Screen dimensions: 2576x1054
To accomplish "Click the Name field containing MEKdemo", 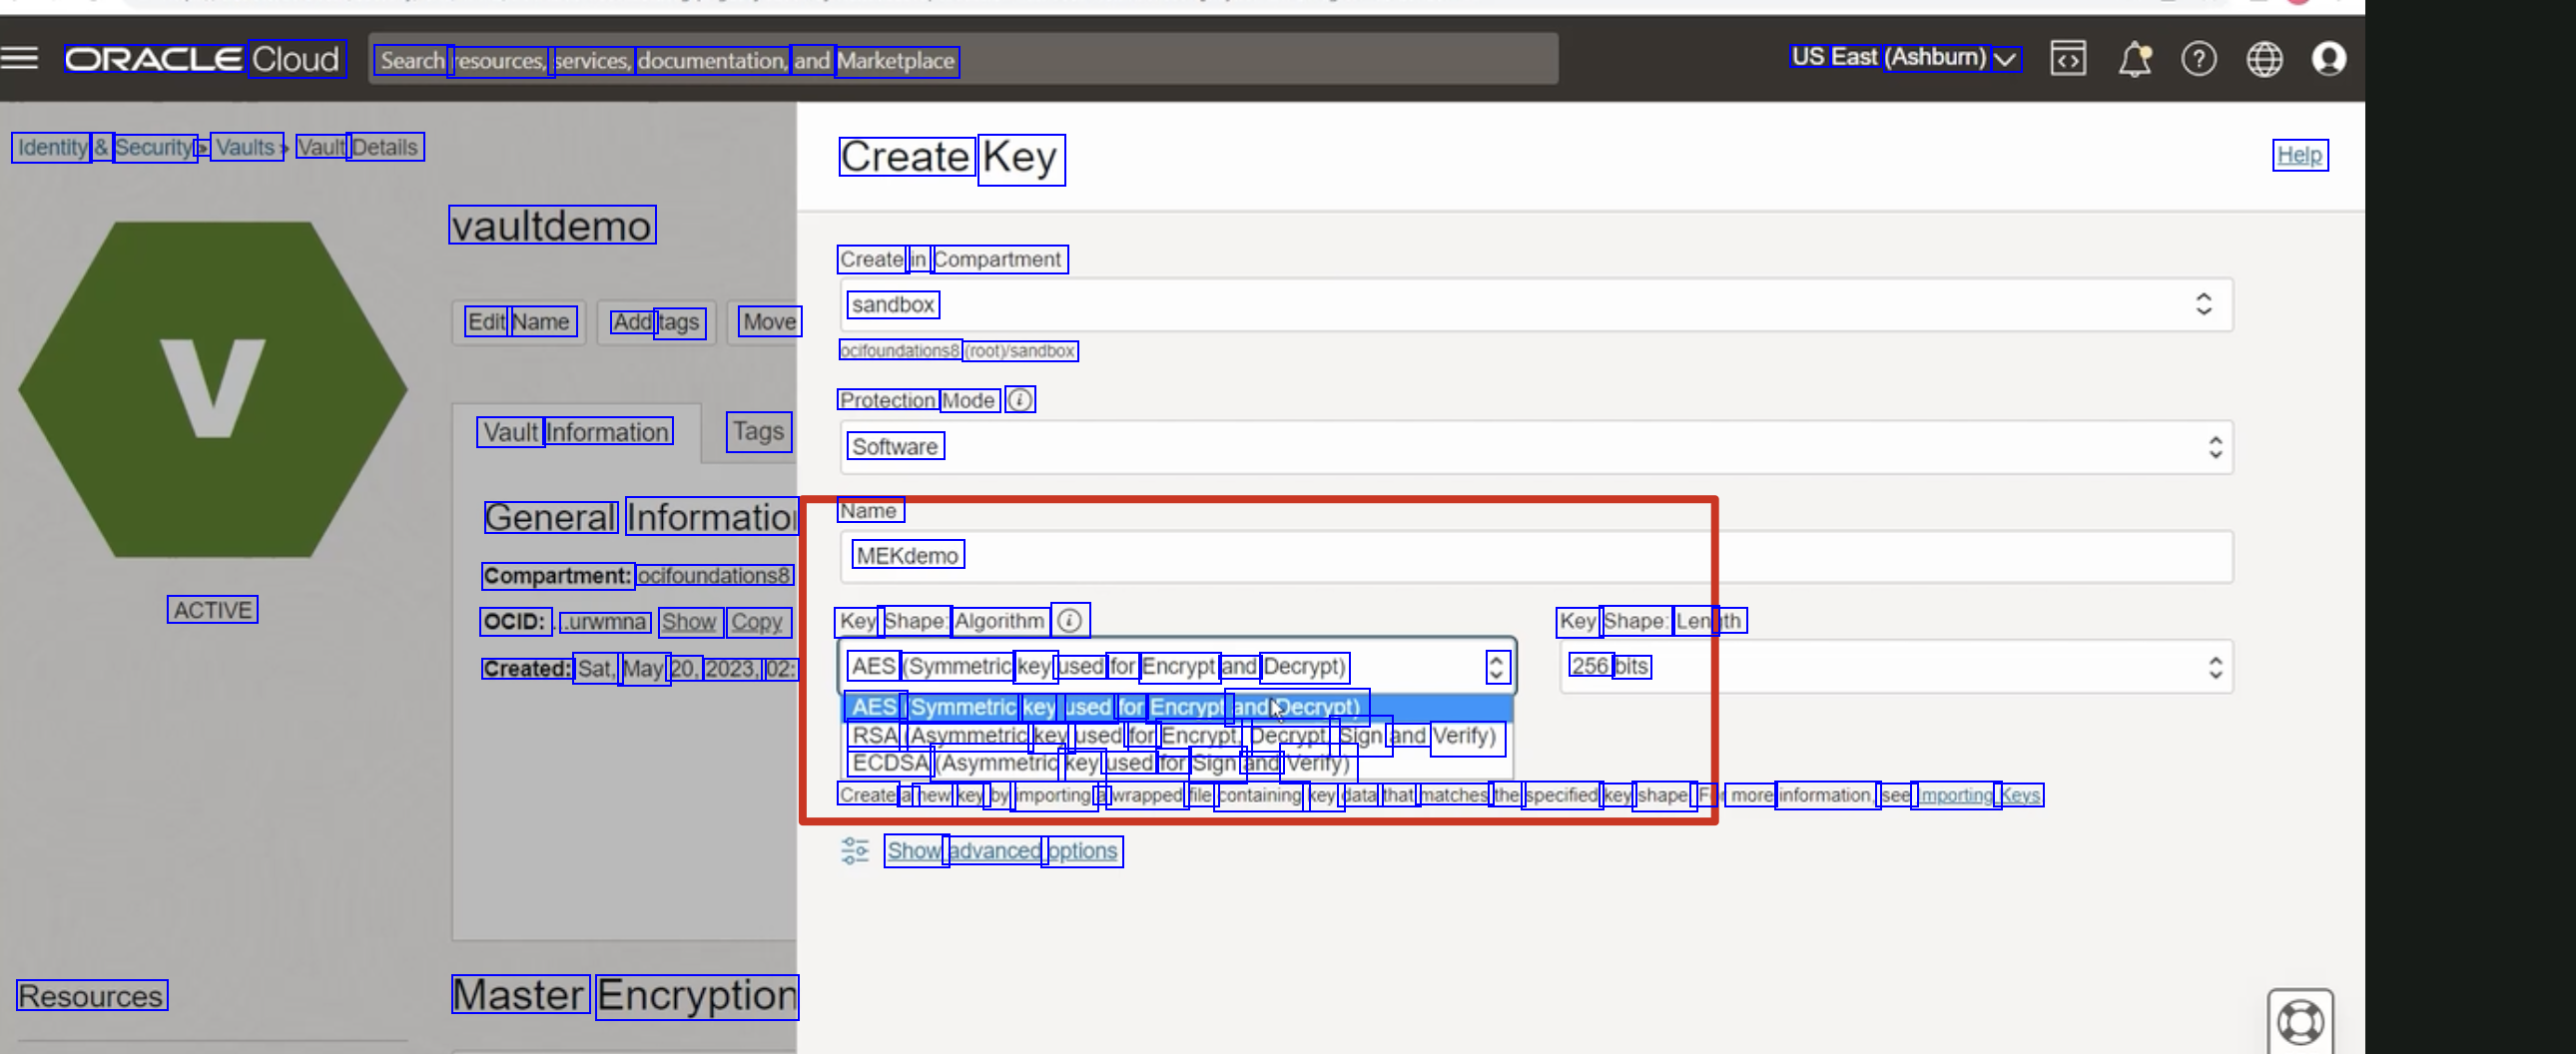I will pos(1535,556).
